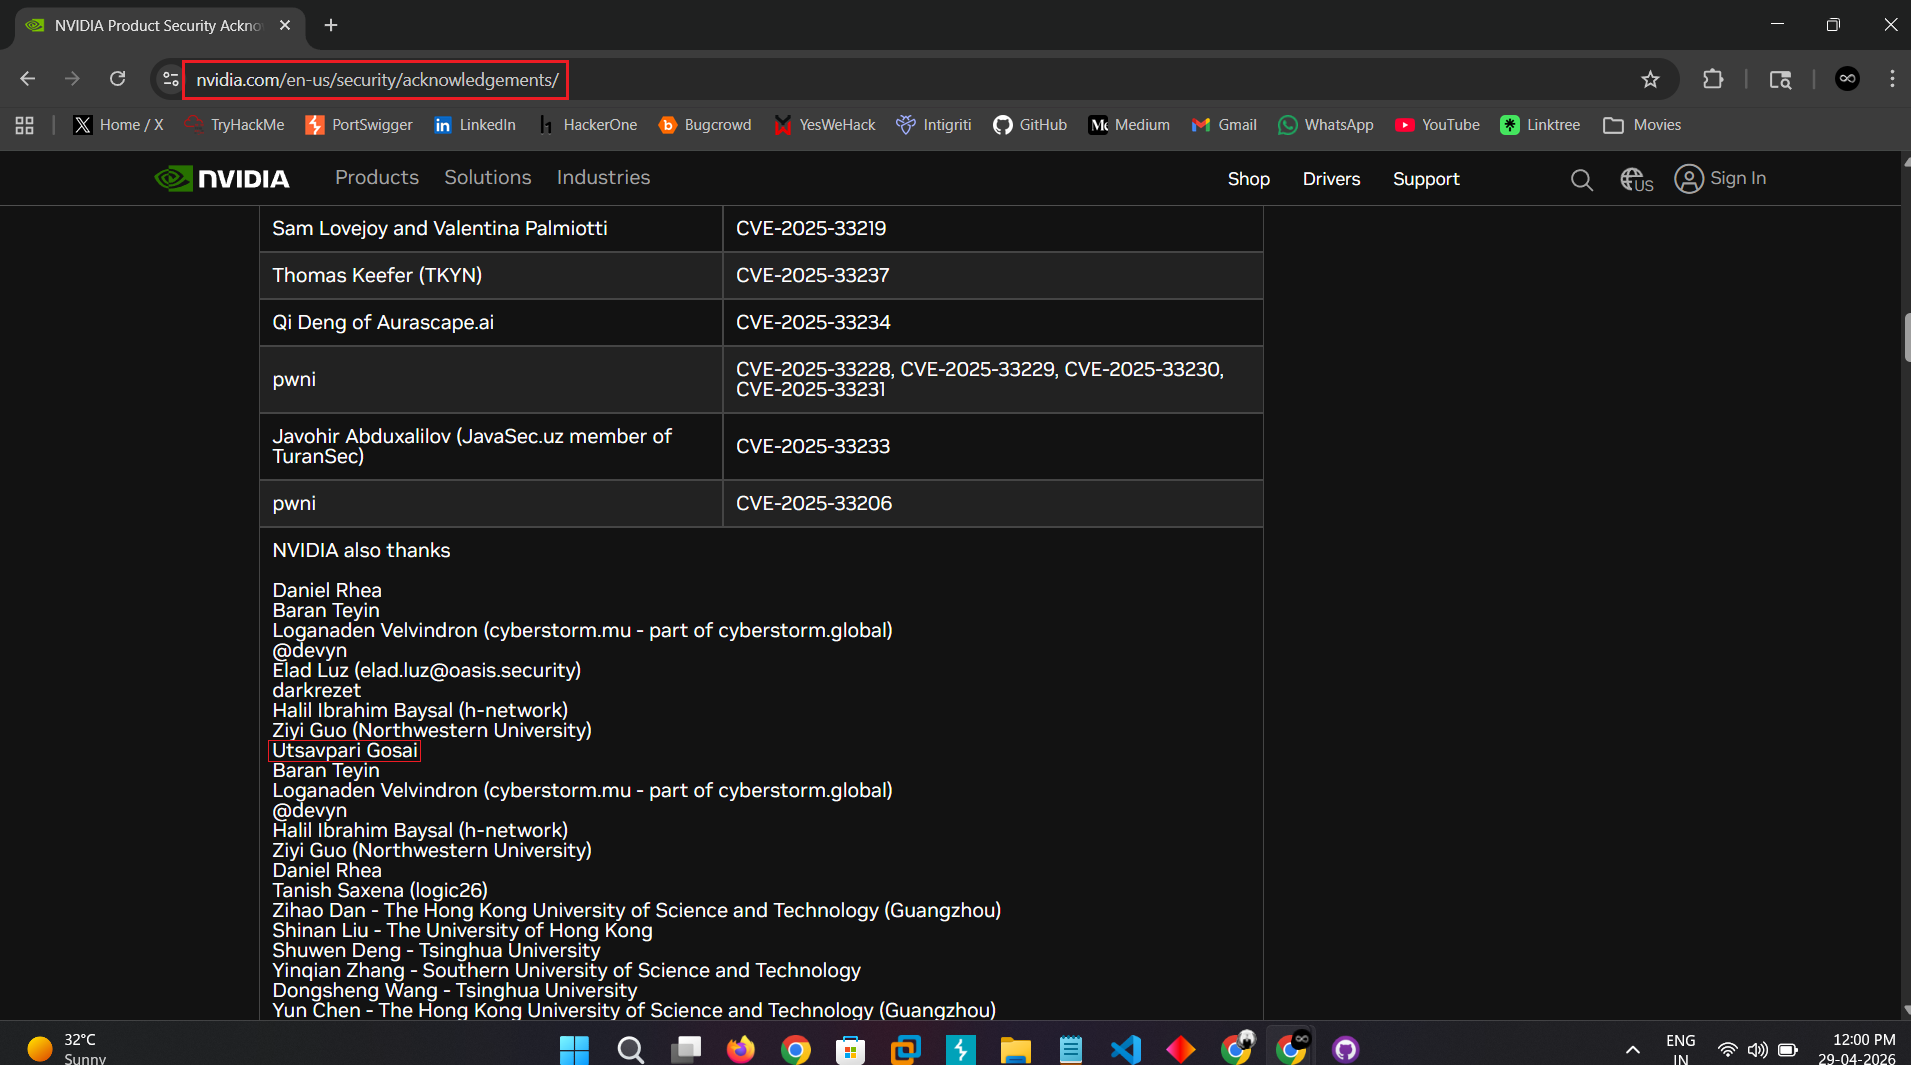
Task: Bookmark this page with the star icon
Action: coord(1650,79)
